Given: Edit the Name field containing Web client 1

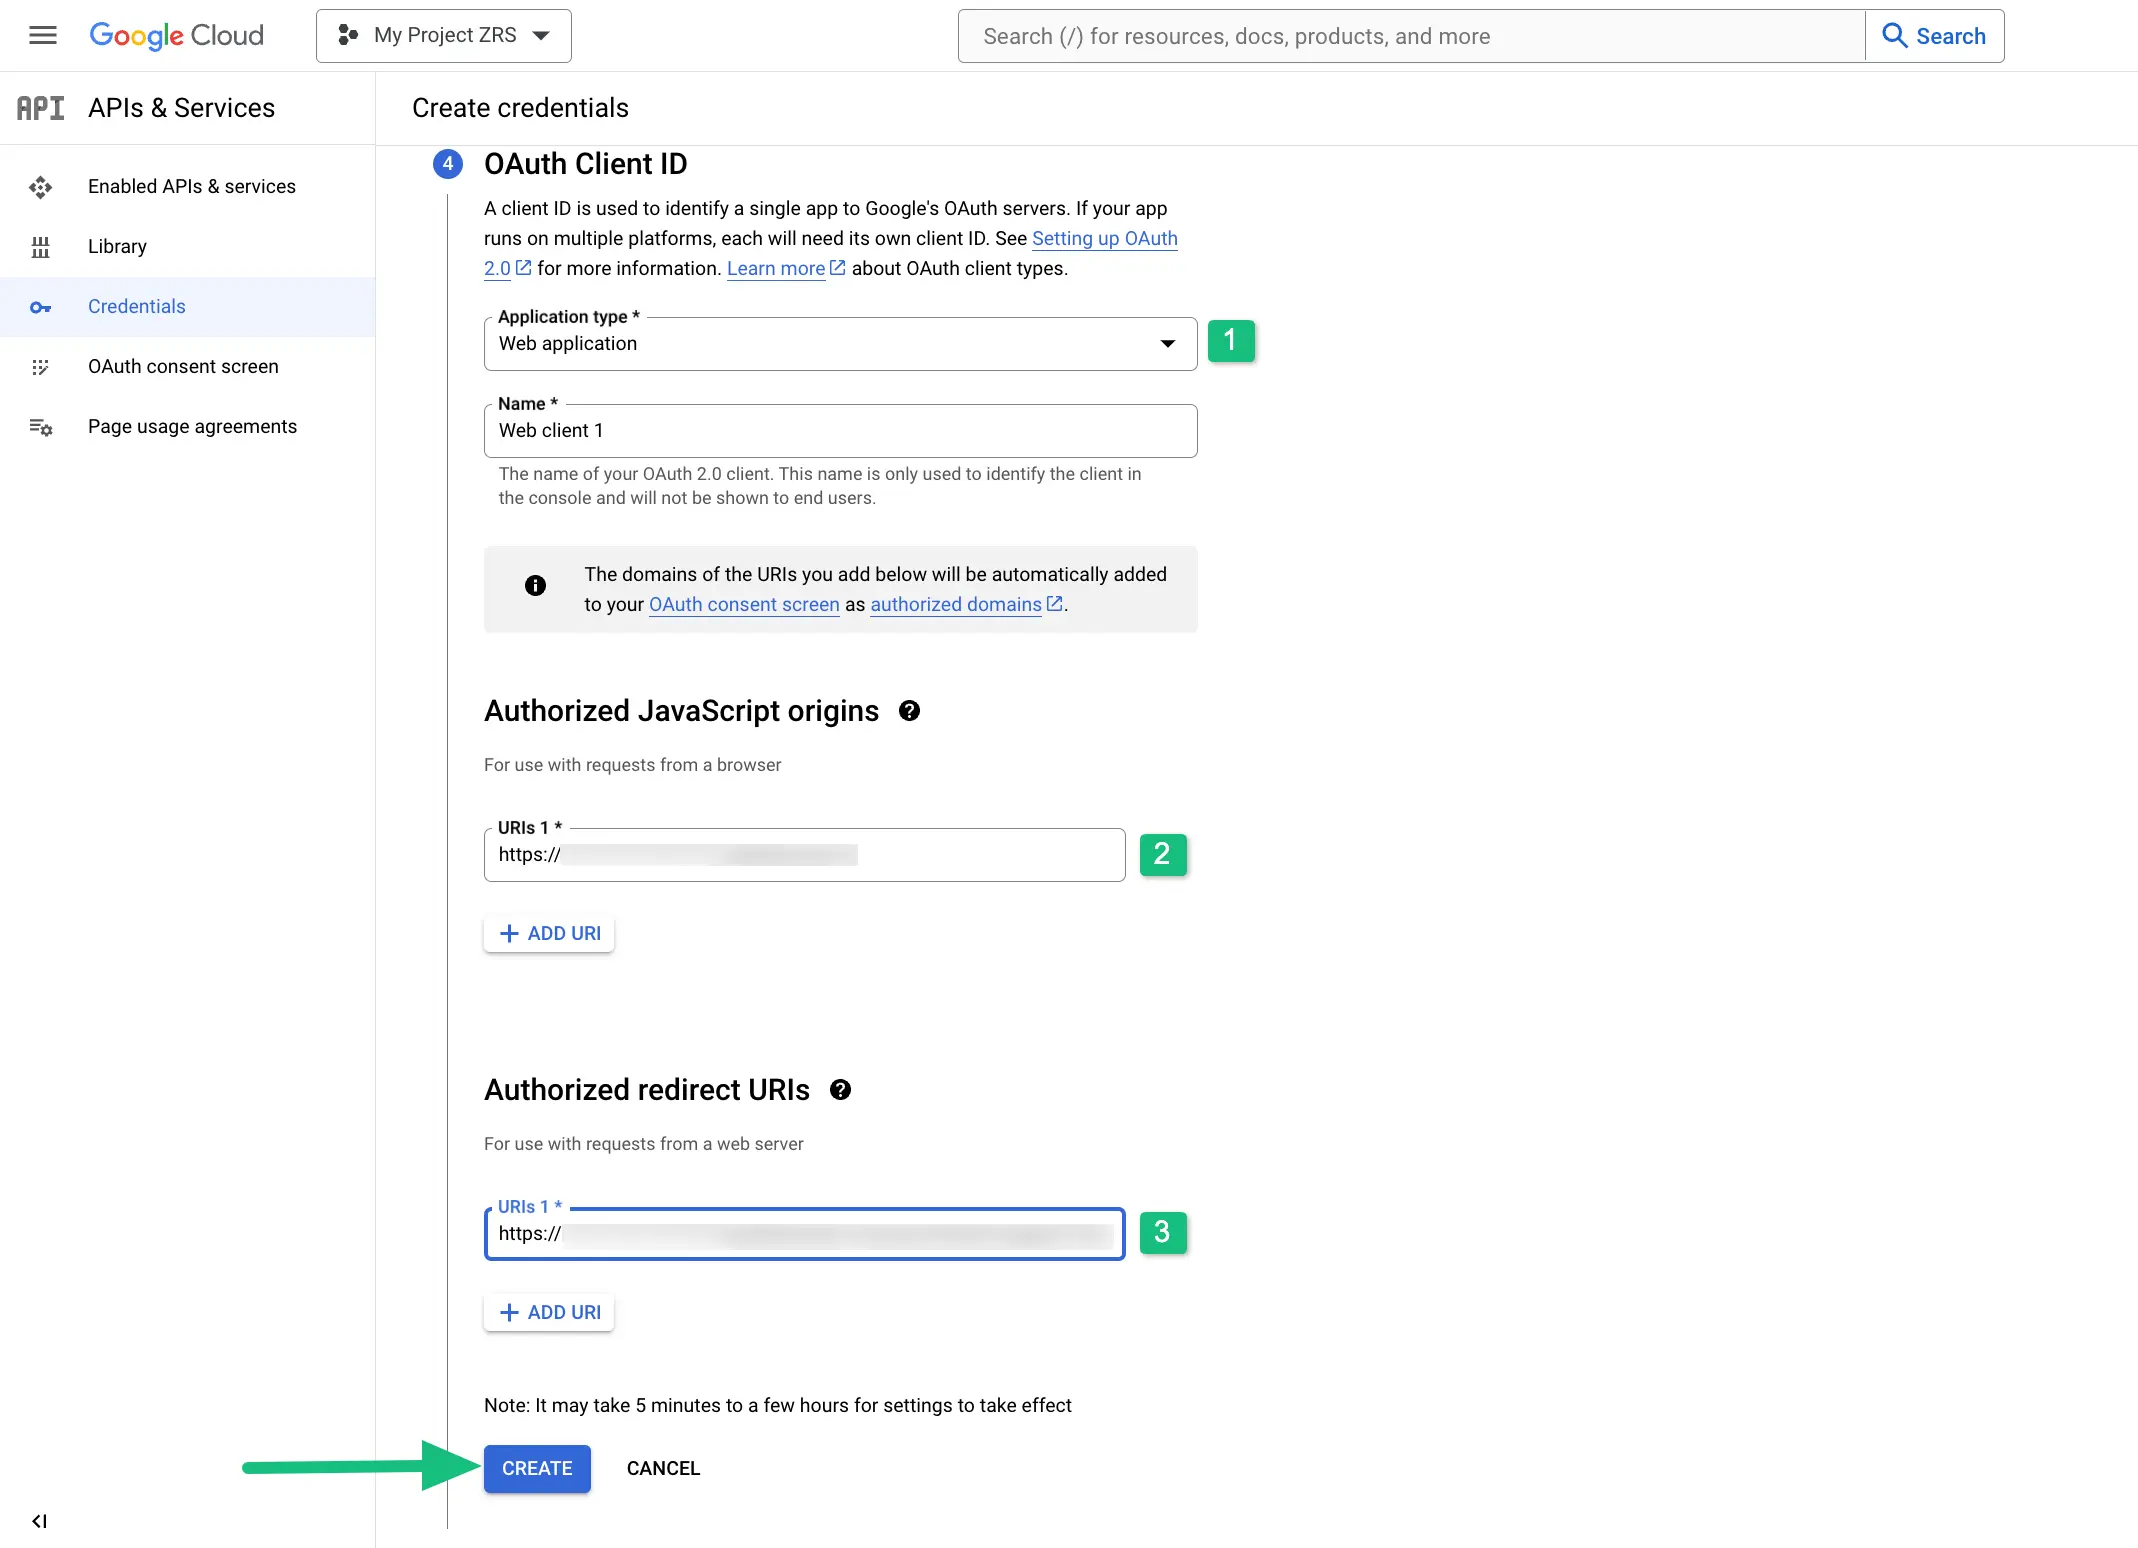Looking at the screenshot, I should click(x=839, y=430).
